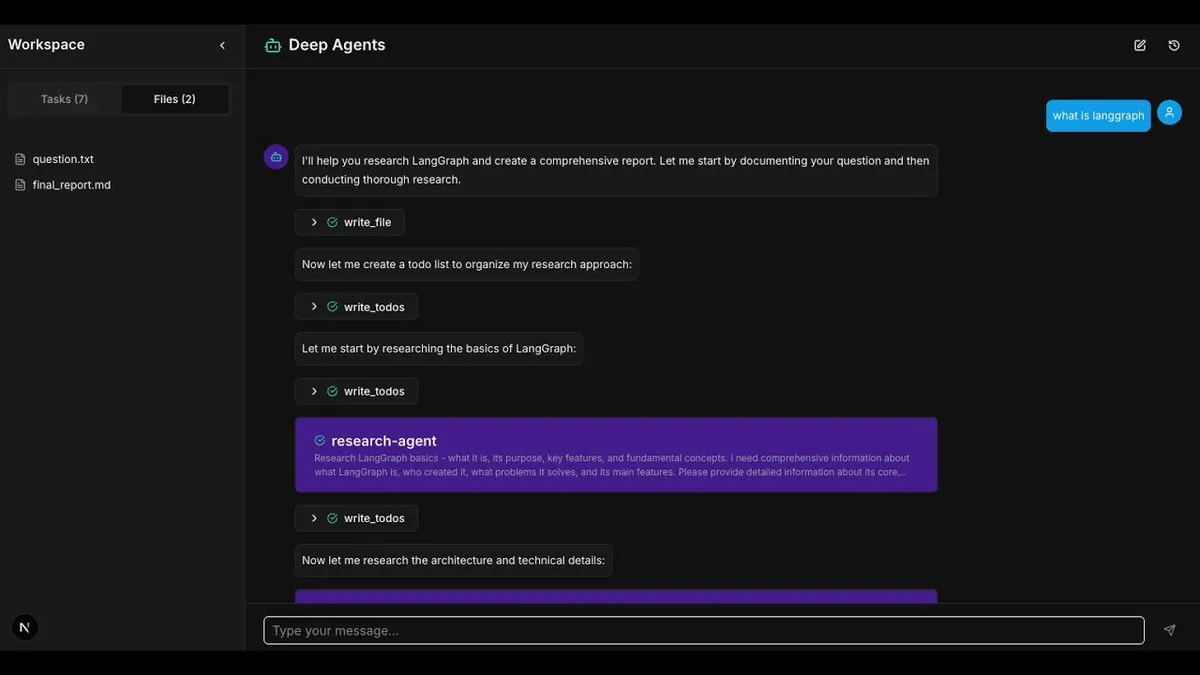Click the Deep Agents title

pos(337,45)
